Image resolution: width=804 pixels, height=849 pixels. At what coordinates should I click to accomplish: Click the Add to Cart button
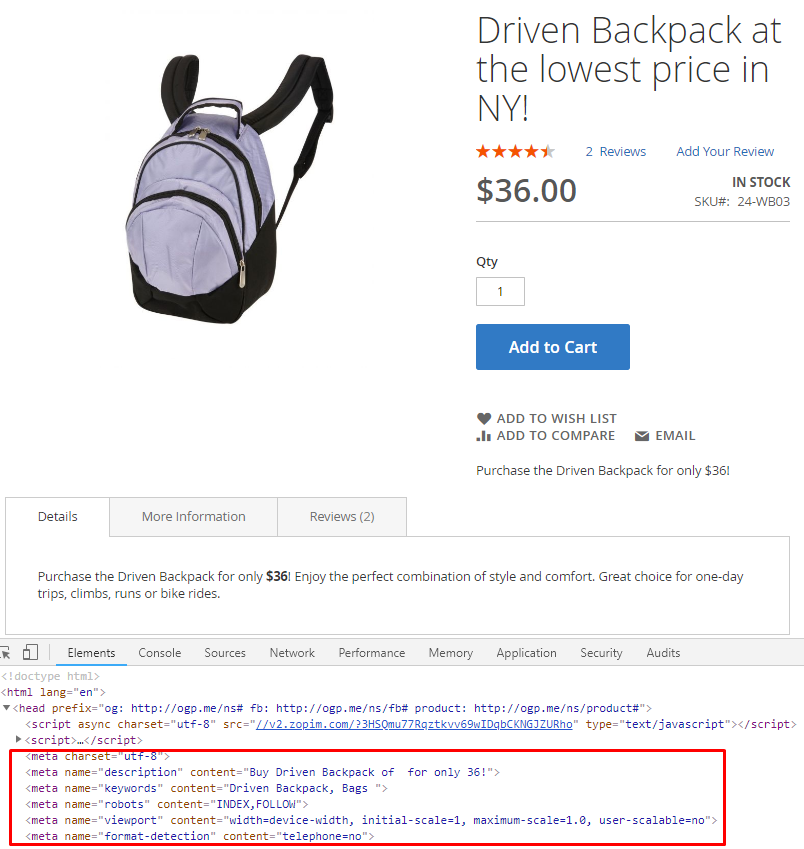553,347
